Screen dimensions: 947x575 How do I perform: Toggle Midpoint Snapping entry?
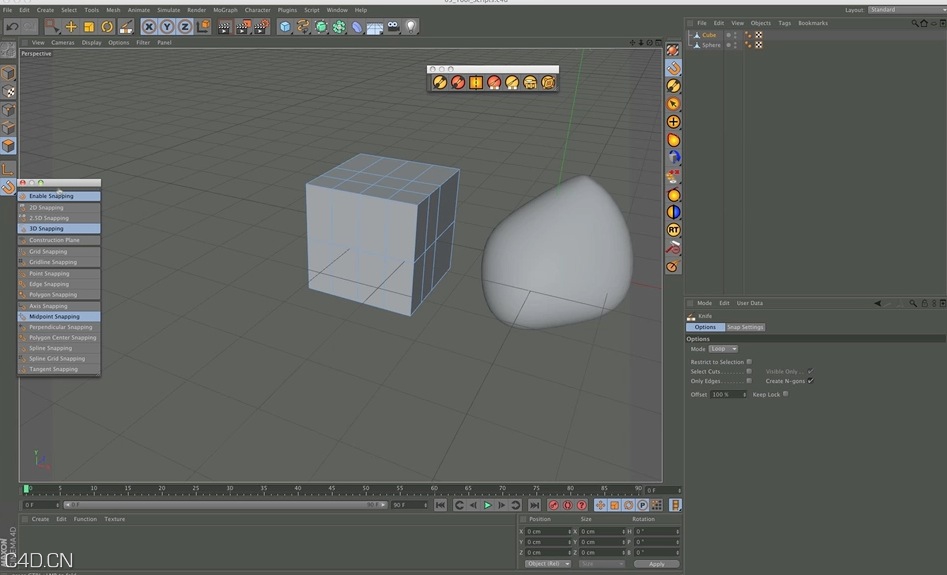(59, 316)
